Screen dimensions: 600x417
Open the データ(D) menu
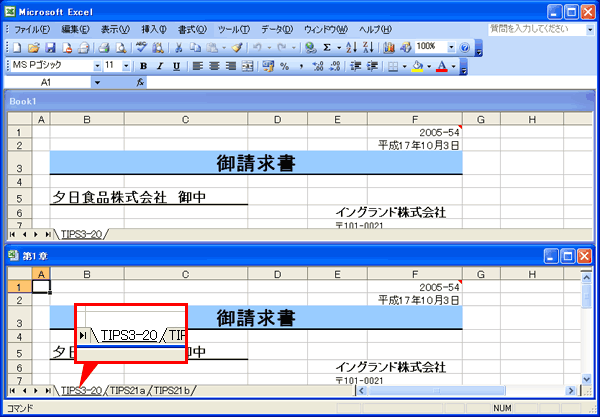(x=277, y=29)
